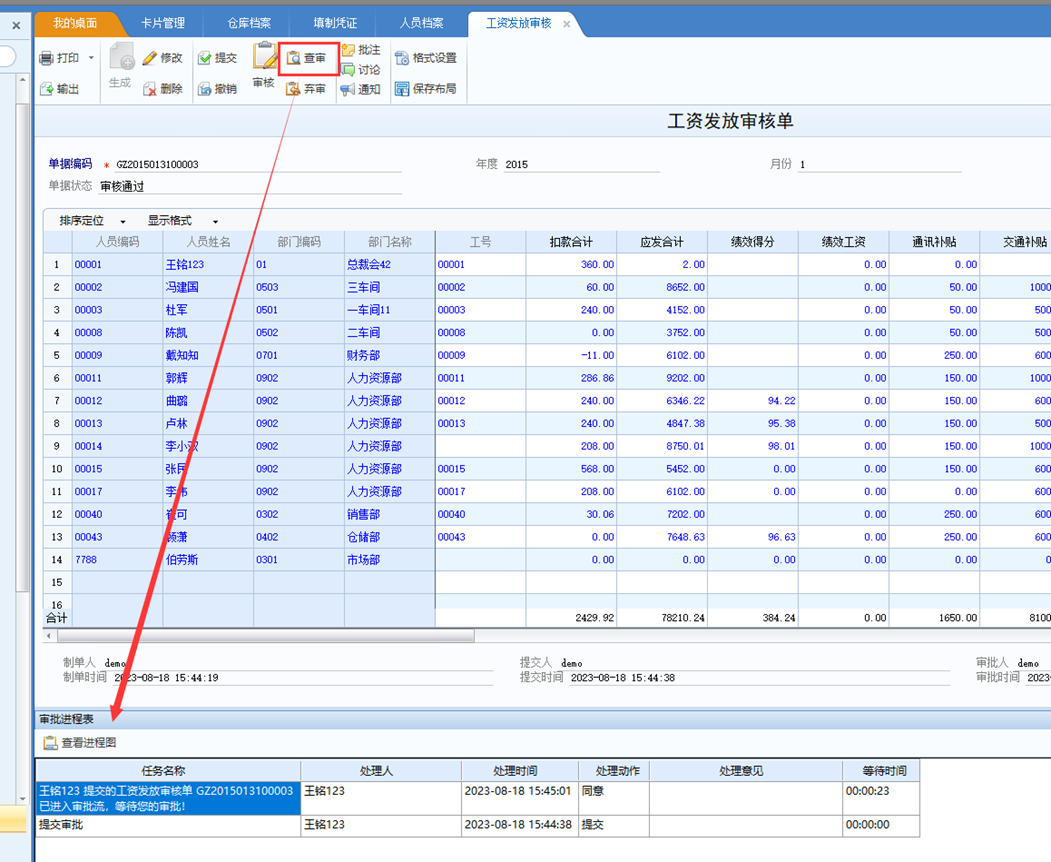The image size is (1051, 862).
Task: Switch to the 仓库档案 tab
Action: click(x=249, y=23)
